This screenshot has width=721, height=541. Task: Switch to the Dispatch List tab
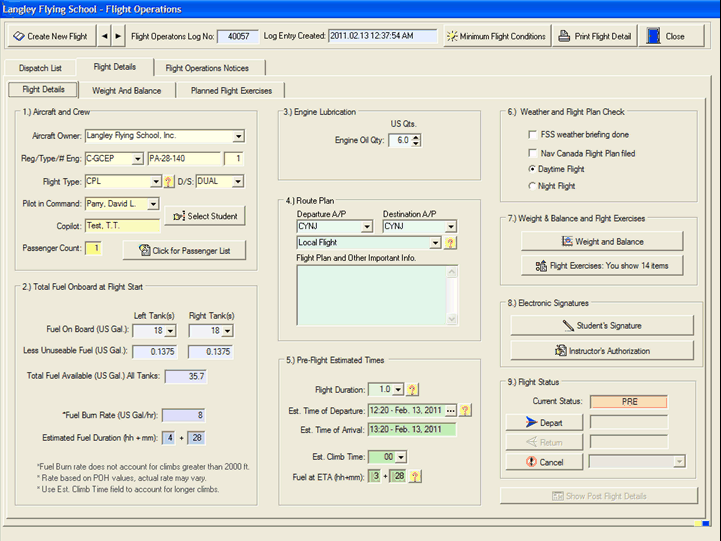click(43, 68)
